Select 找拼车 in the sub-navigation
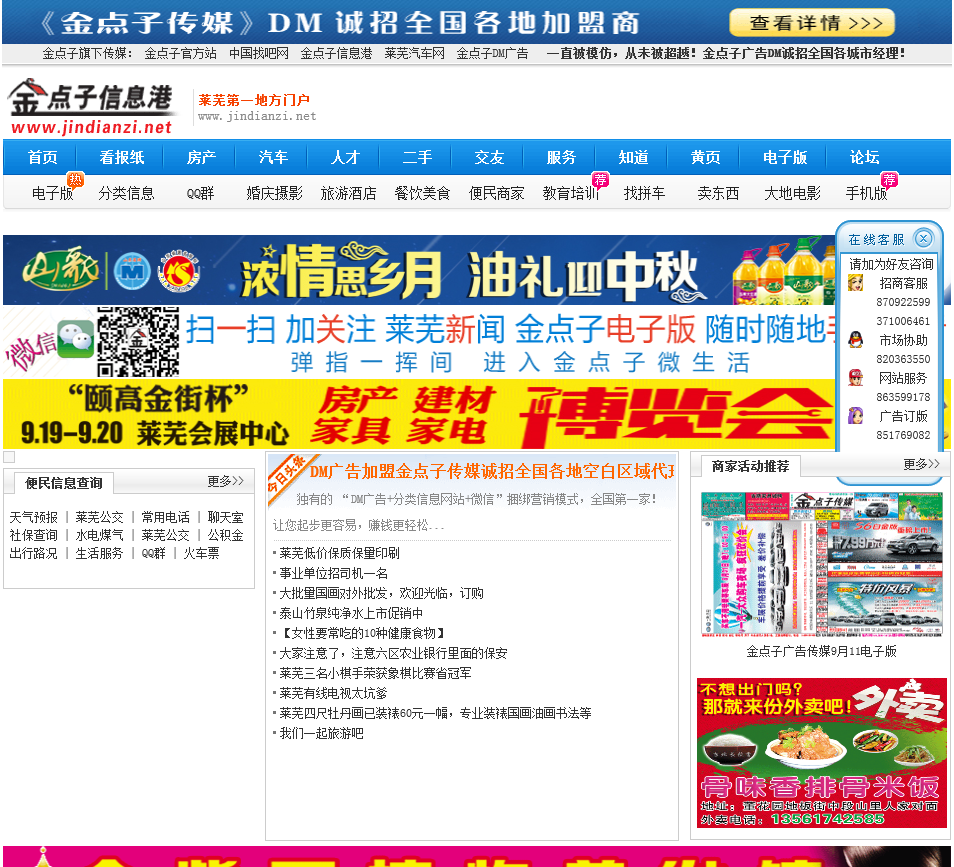954x867 pixels. (644, 193)
